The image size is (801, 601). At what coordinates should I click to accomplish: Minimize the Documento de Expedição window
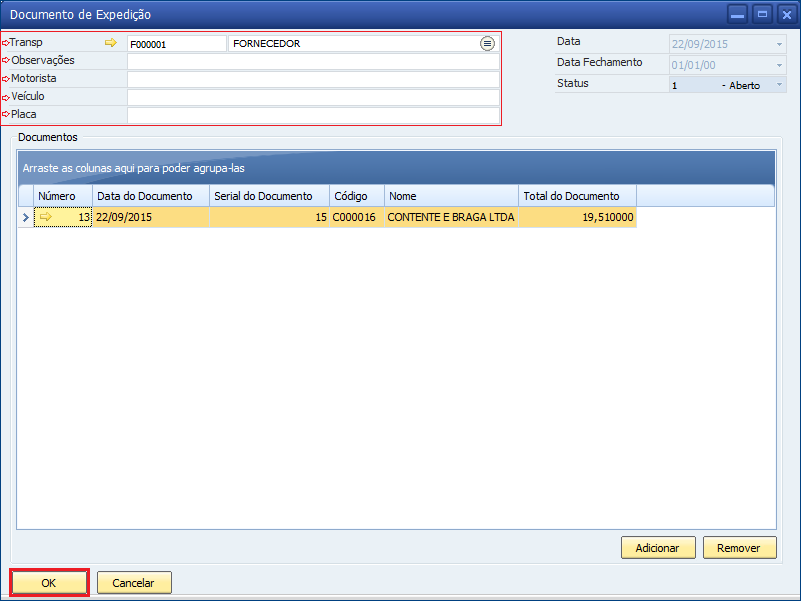point(738,14)
